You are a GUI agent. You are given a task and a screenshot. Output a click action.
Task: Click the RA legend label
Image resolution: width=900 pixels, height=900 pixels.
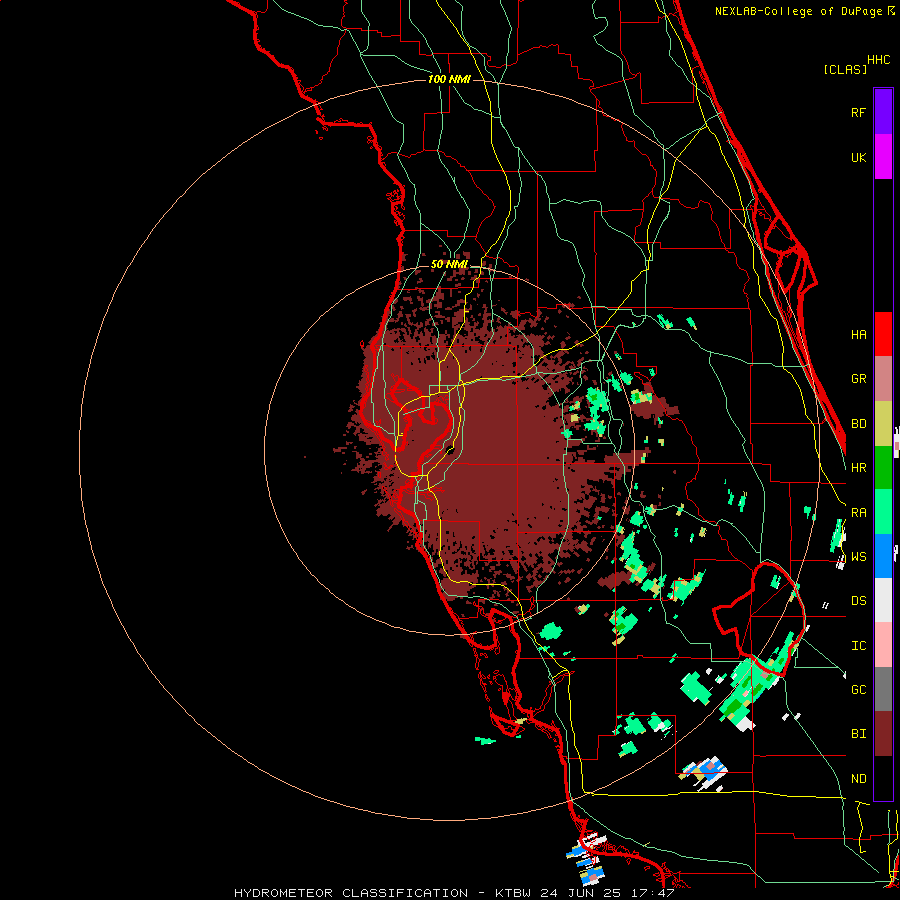pos(858,512)
